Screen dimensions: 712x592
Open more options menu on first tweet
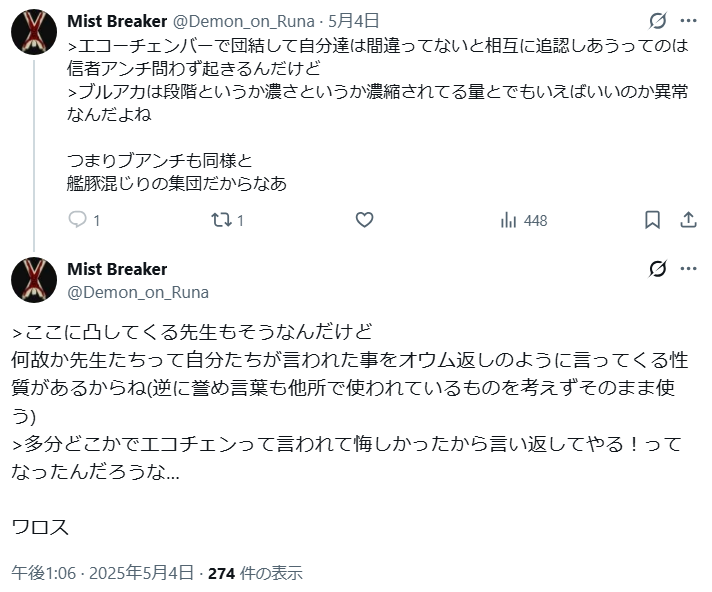click(688, 21)
